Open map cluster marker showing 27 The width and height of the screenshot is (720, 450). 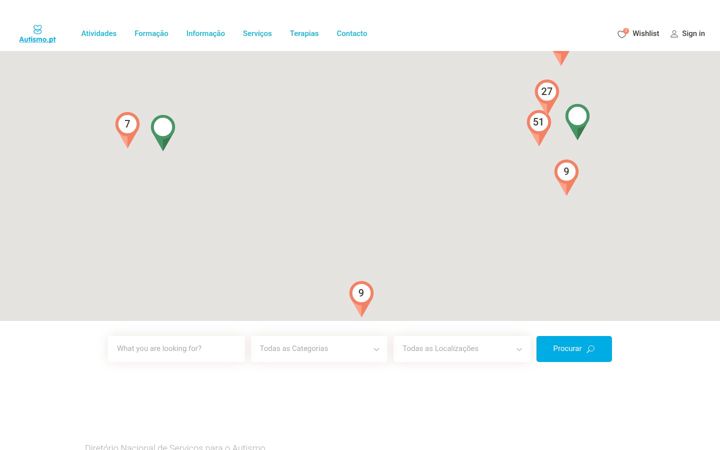click(x=546, y=96)
